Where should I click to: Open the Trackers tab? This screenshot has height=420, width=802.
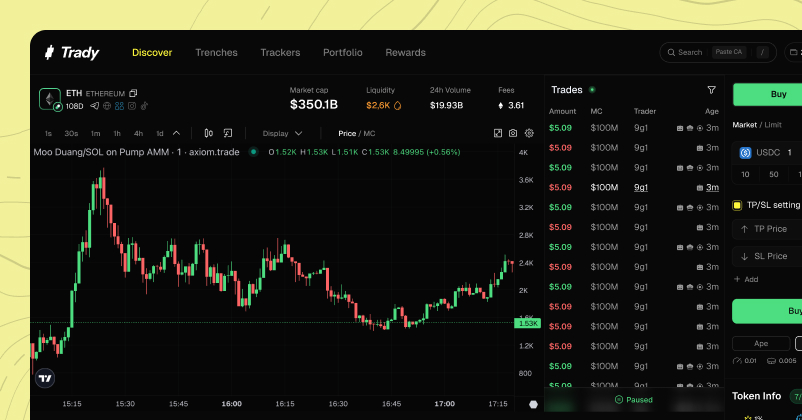tap(280, 52)
